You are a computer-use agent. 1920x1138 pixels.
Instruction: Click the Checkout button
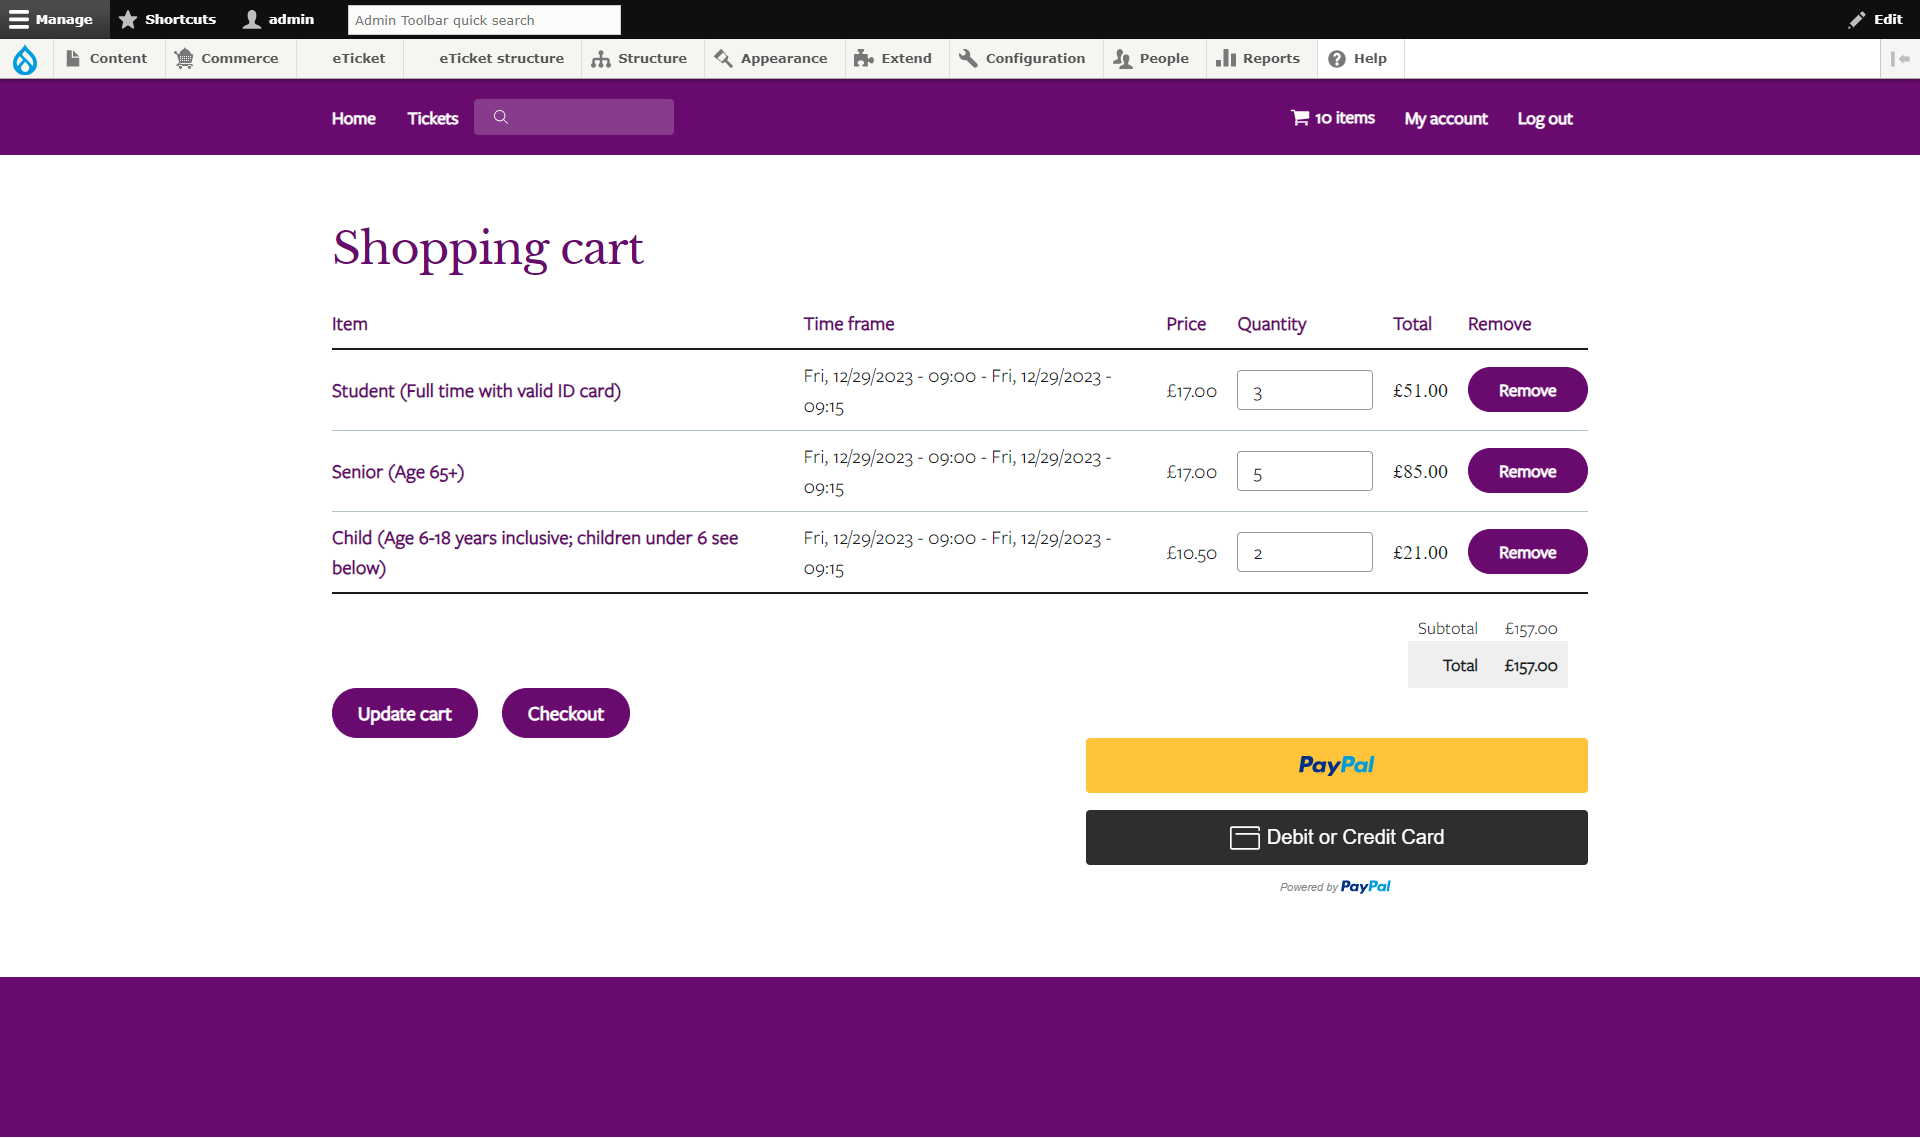click(565, 713)
